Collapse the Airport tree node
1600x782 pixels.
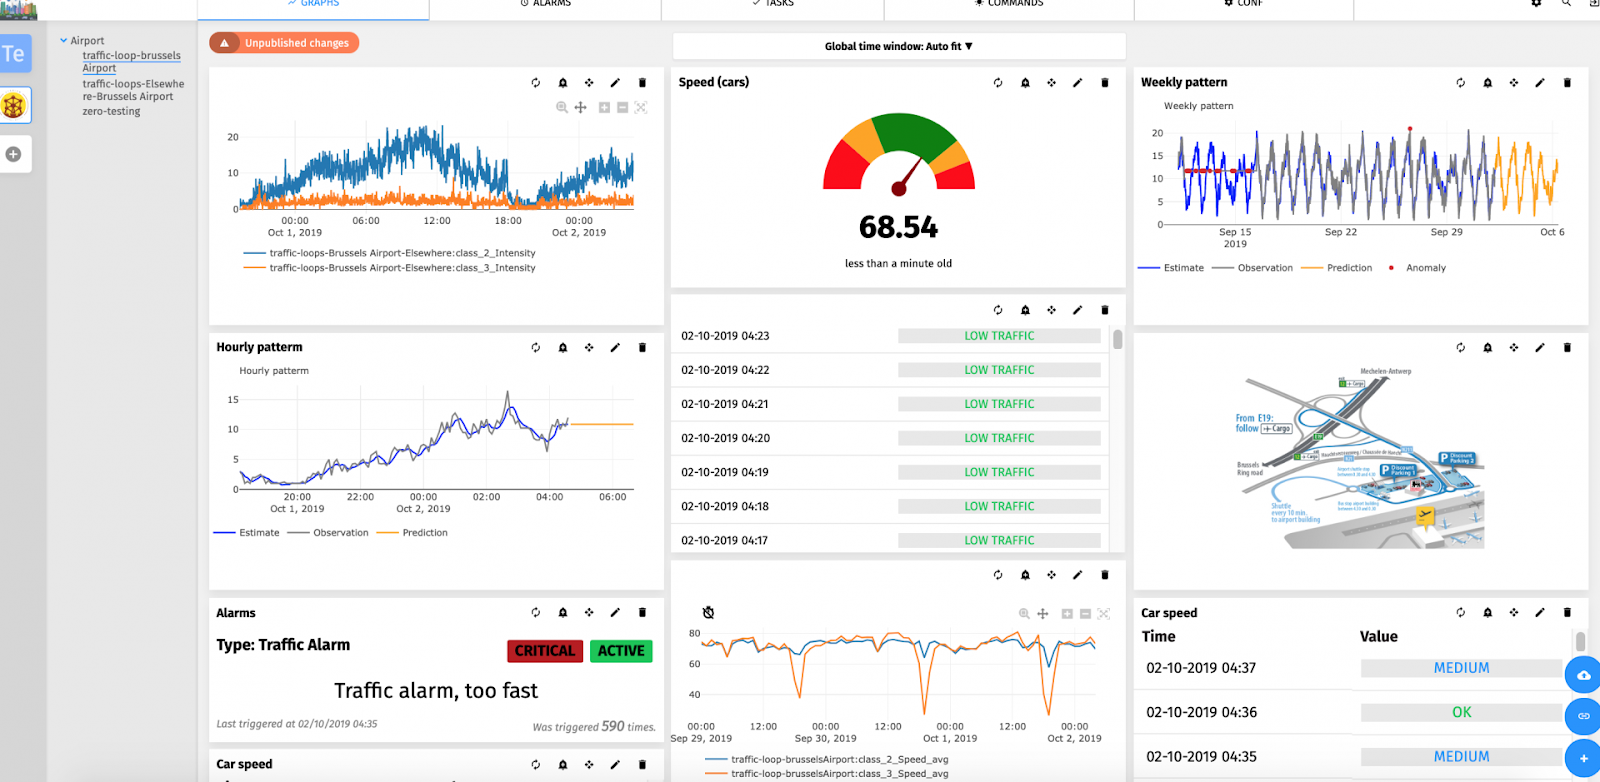64,41
